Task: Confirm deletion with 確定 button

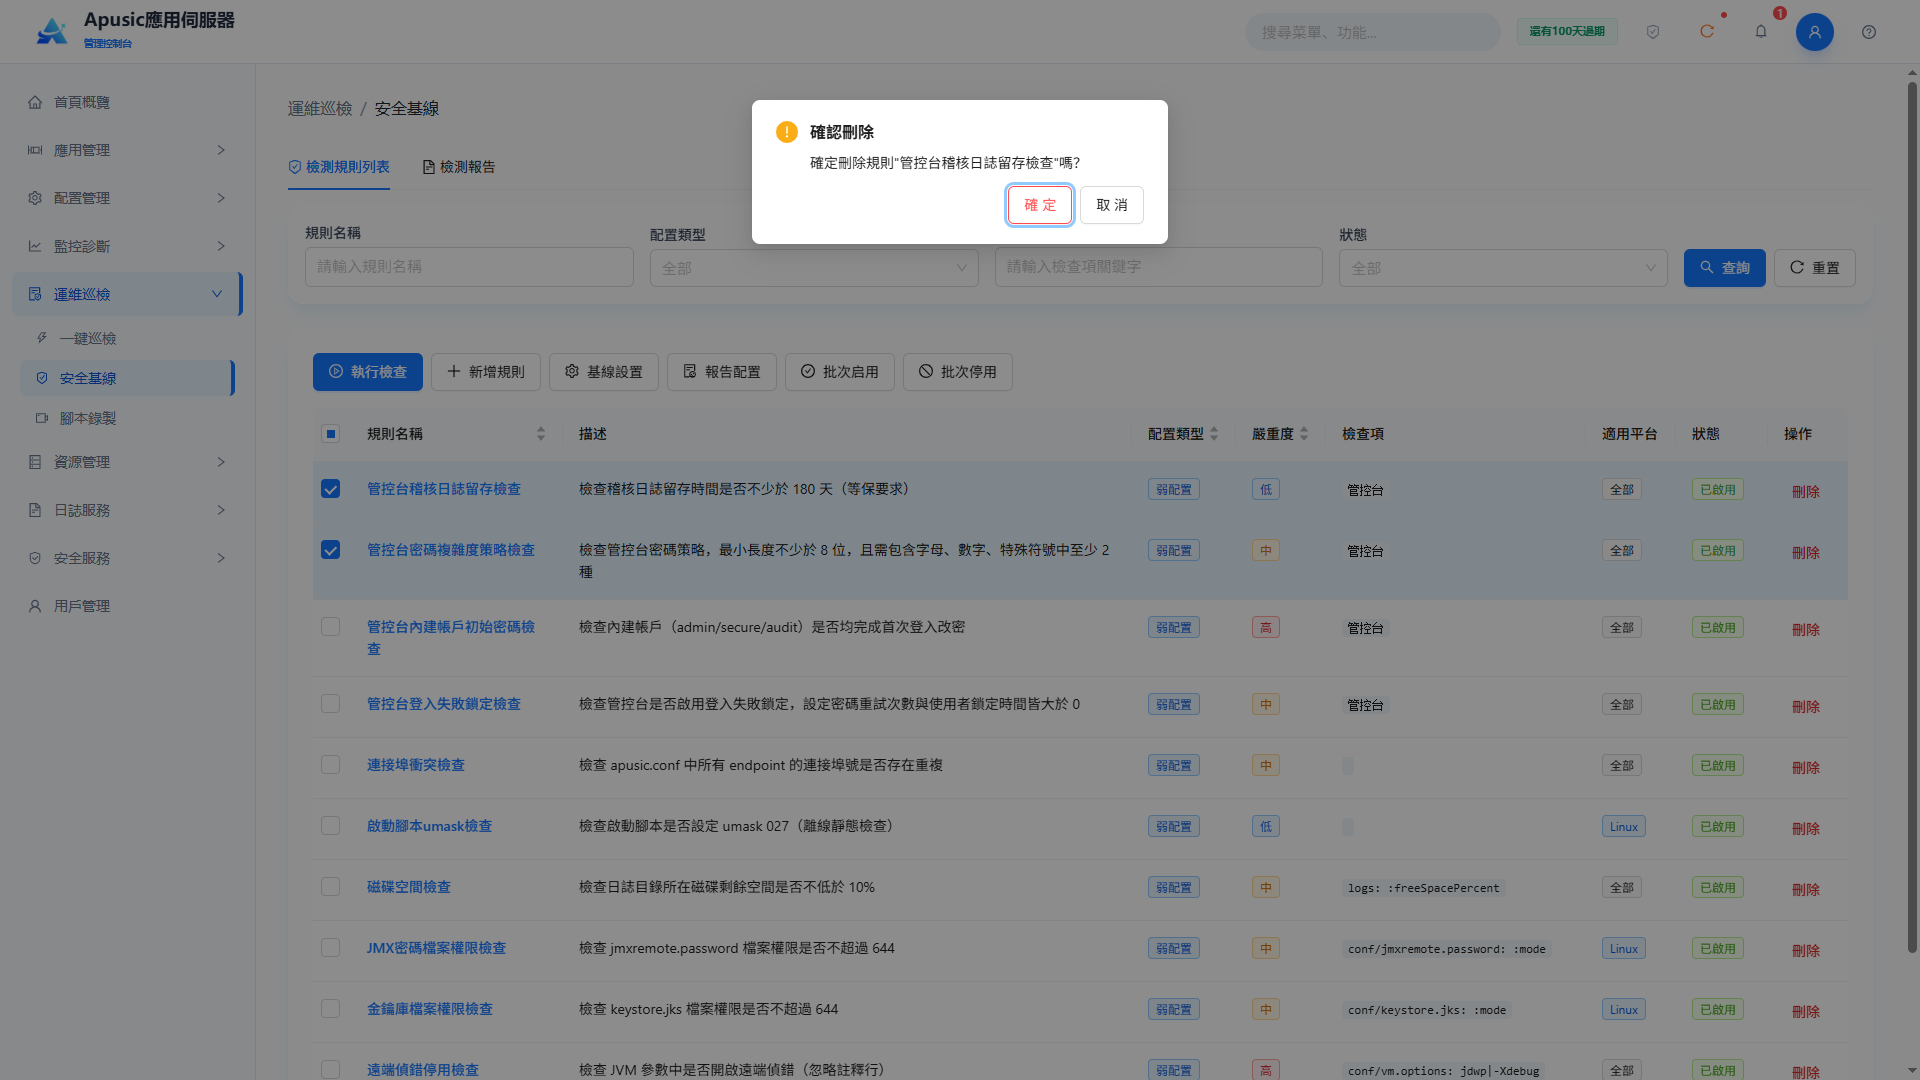Action: (1040, 205)
